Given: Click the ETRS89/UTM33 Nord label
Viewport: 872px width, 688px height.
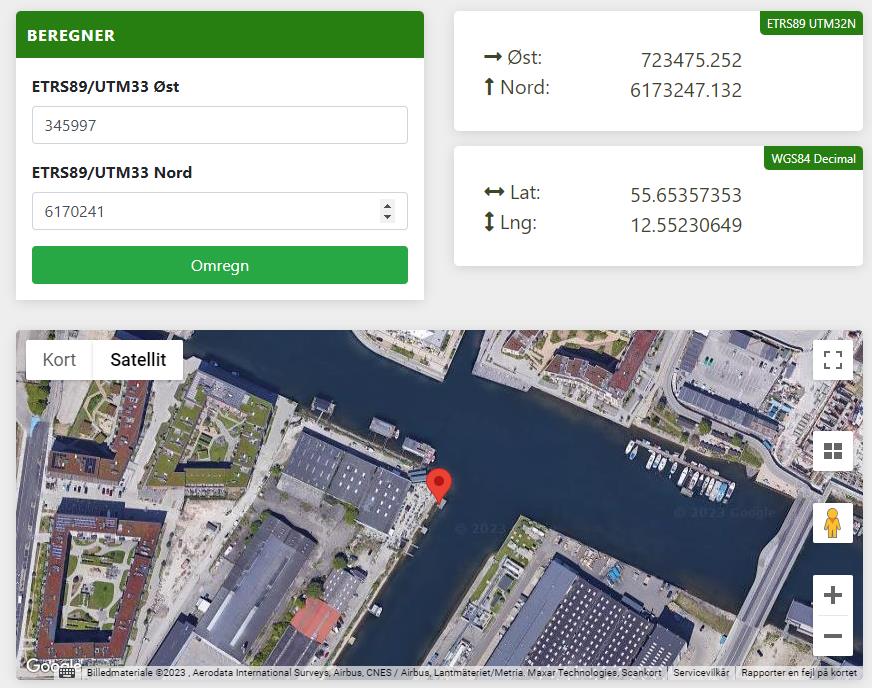Looking at the screenshot, I should click(x=112, y=172).
